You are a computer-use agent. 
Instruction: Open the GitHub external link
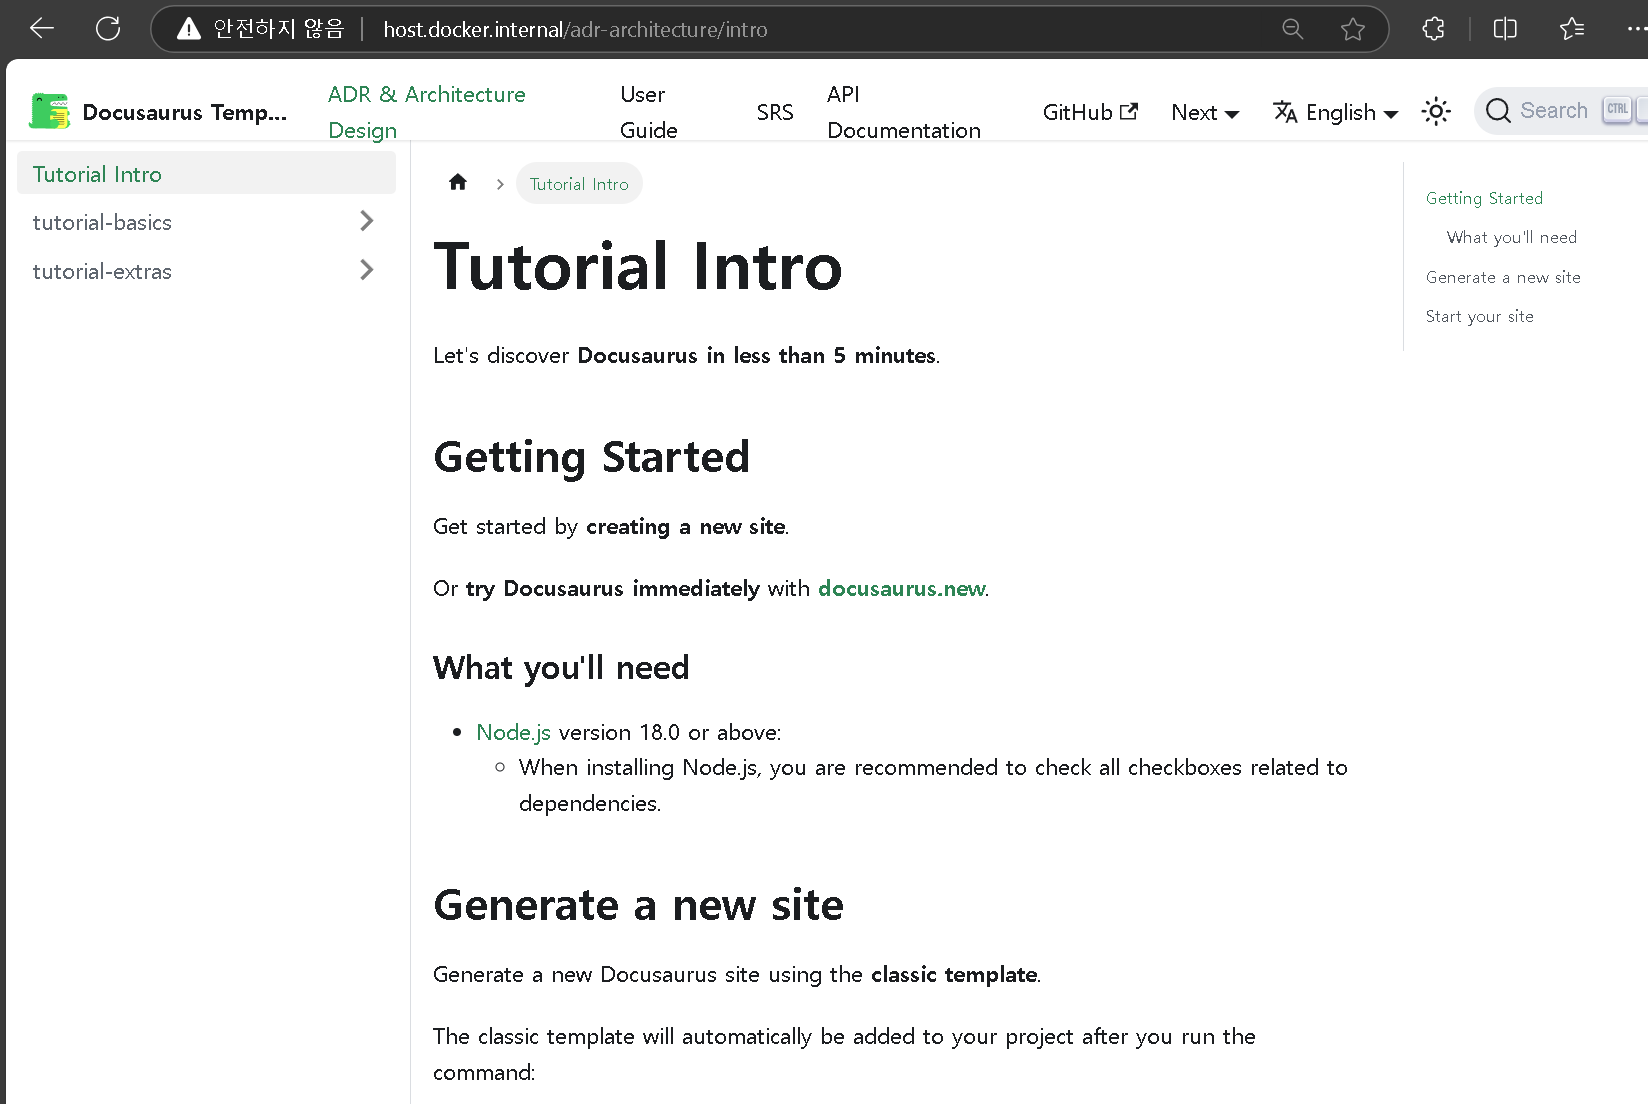(1090, 112)
